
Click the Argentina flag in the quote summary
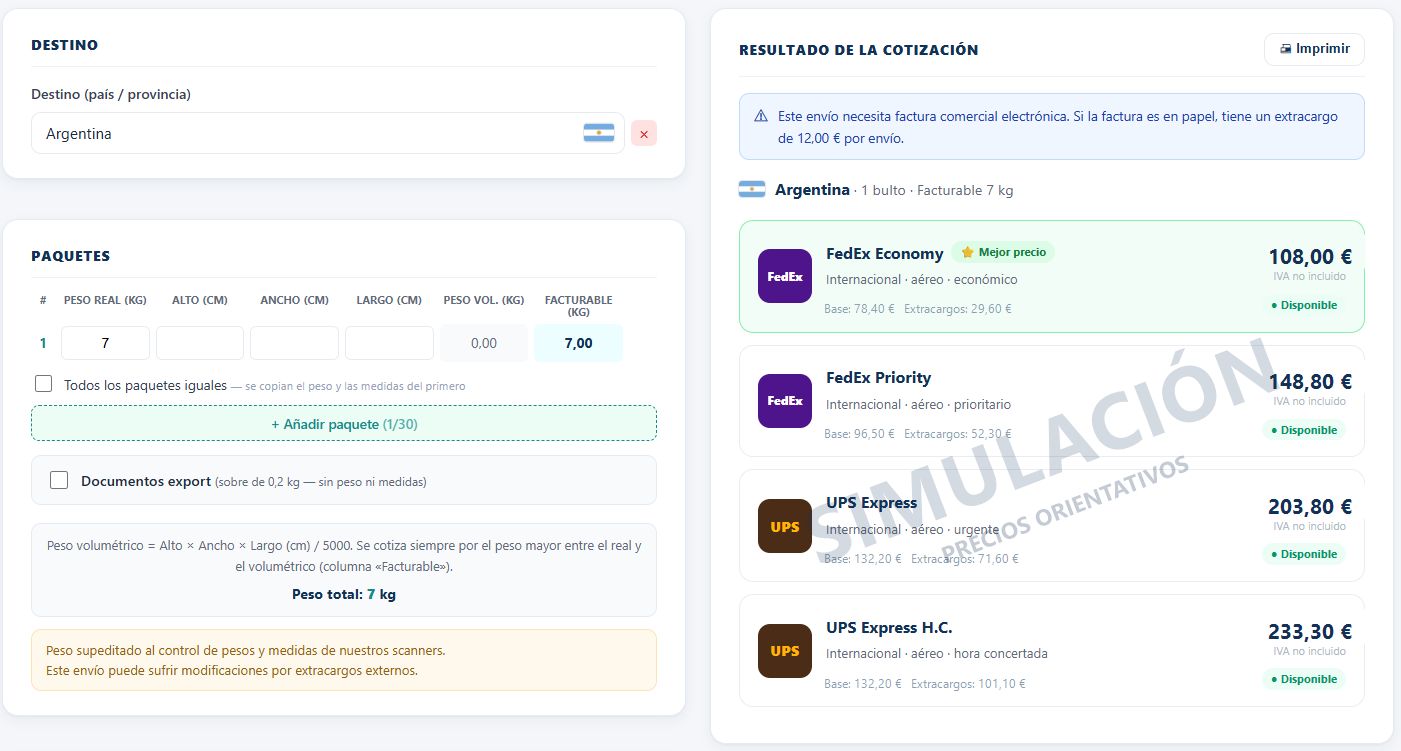coord(752,189)
